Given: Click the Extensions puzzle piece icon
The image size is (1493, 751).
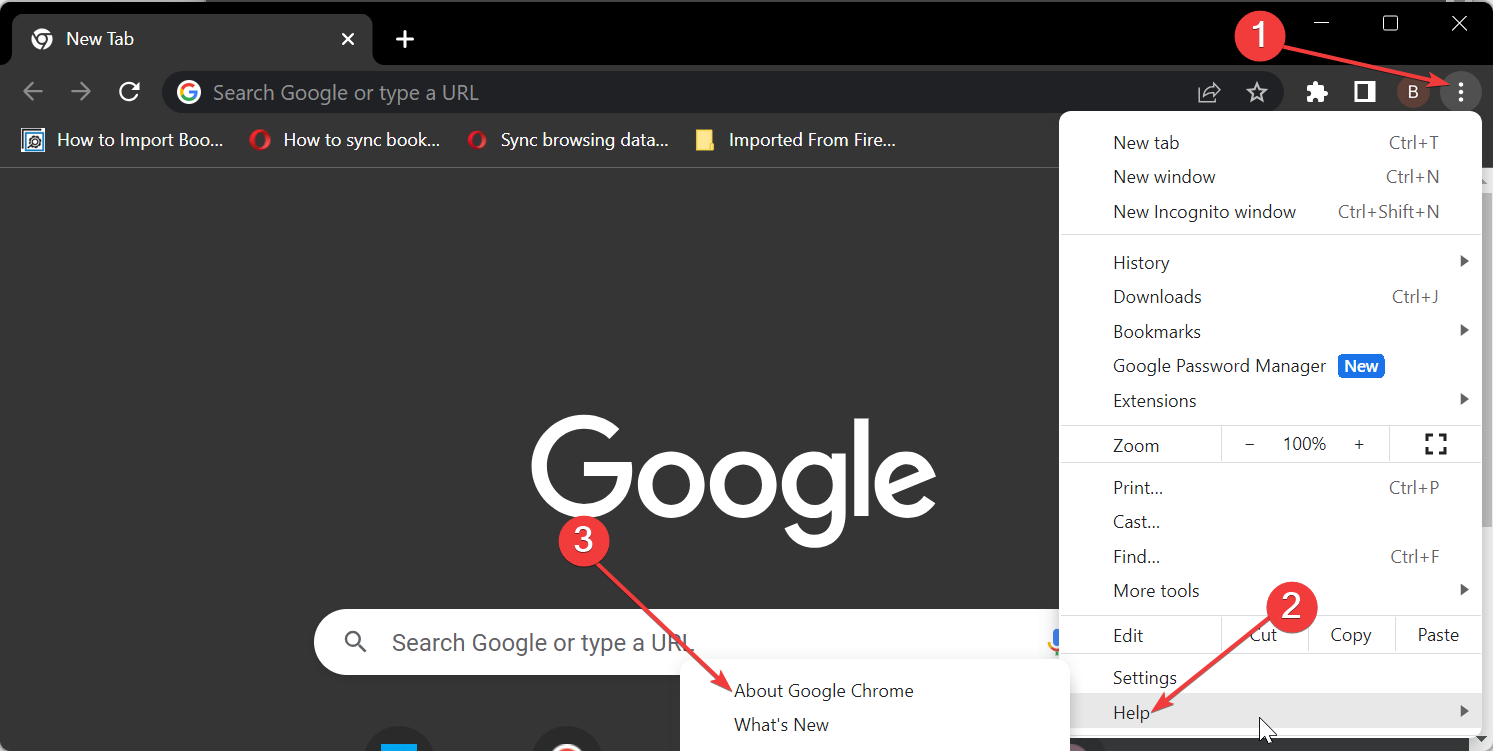Looking at the screenshot, I should tap(1317, 93).
